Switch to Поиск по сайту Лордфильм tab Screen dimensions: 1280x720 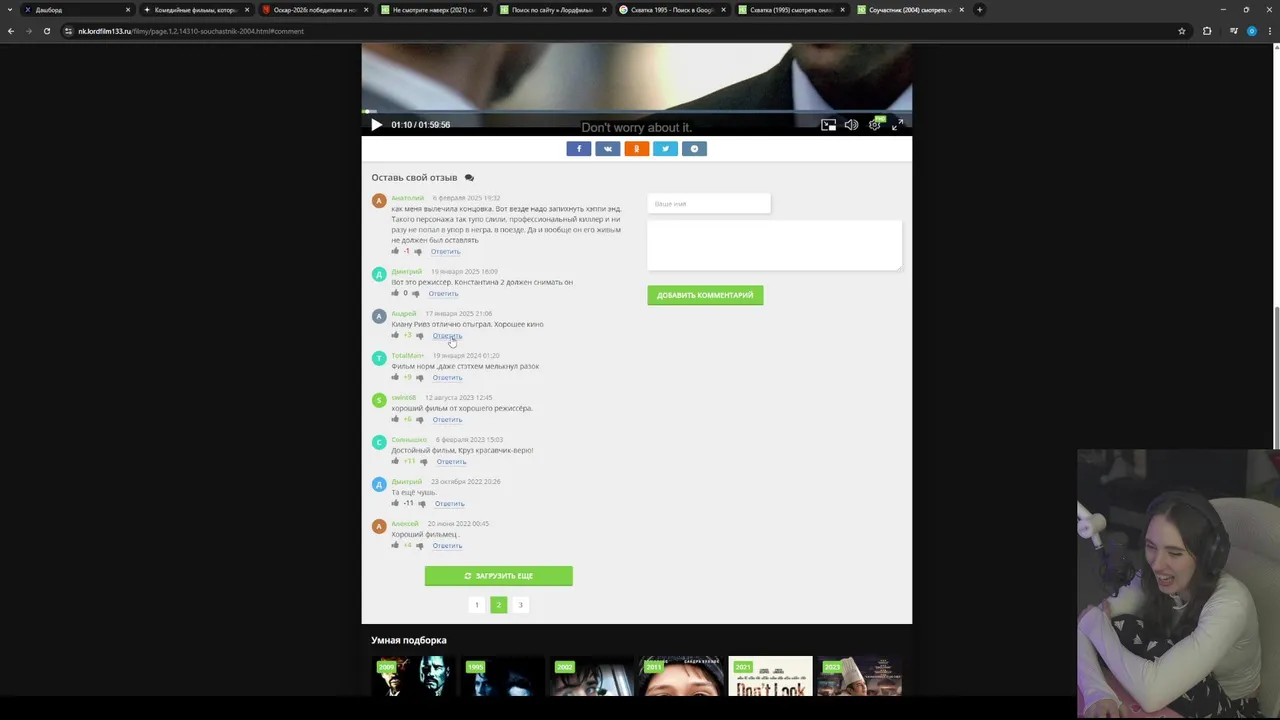[552, 10]
